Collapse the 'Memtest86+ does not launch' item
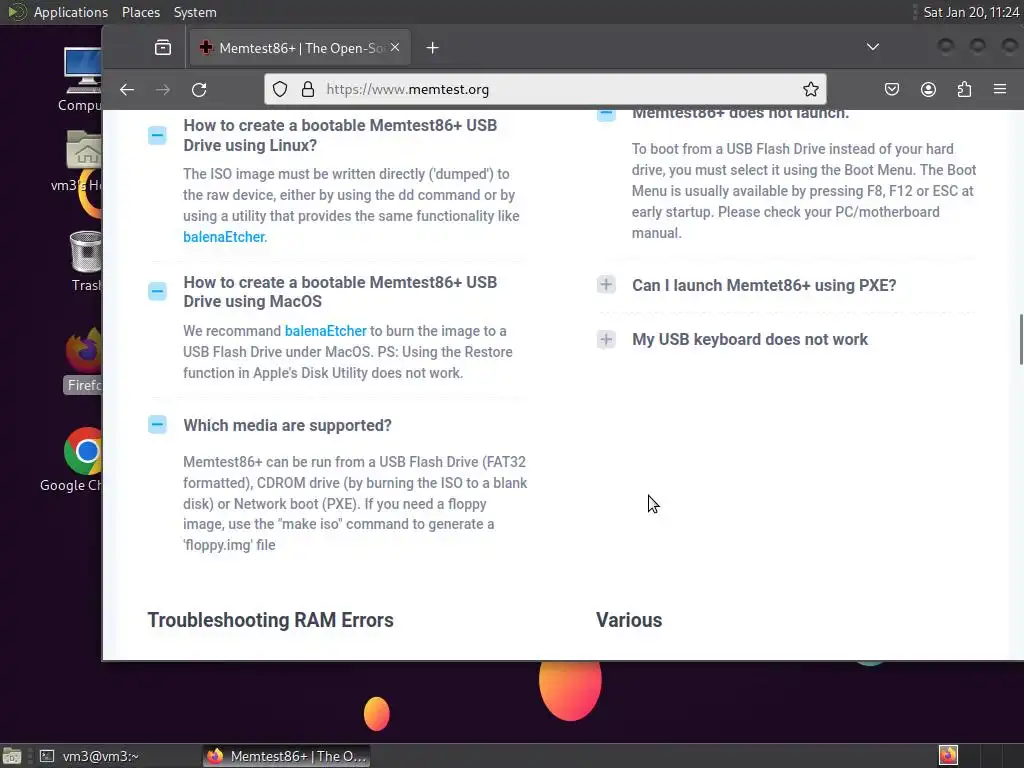Image resolution: width=1024 pixels, height=768 pixels. click(x=606, y=116)
